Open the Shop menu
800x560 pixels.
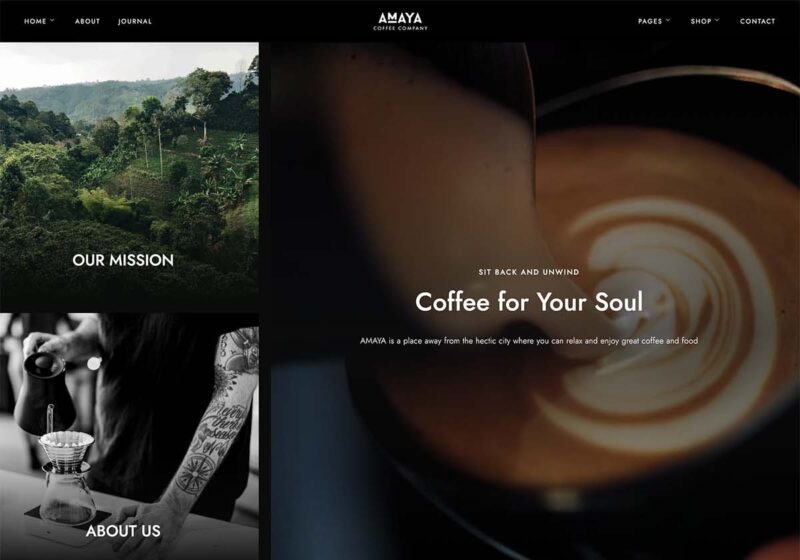coord(701,21)
